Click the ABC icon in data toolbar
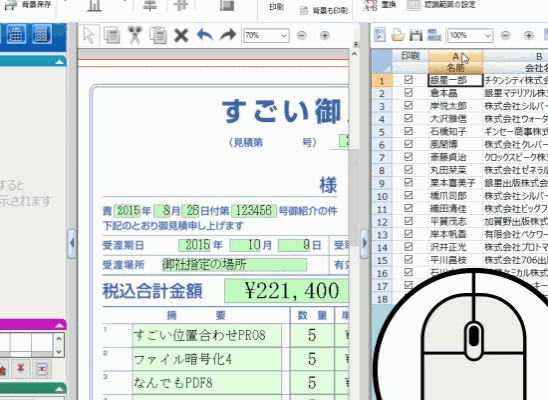Viewport: 548px width, 400px height. tap(434, 35)
